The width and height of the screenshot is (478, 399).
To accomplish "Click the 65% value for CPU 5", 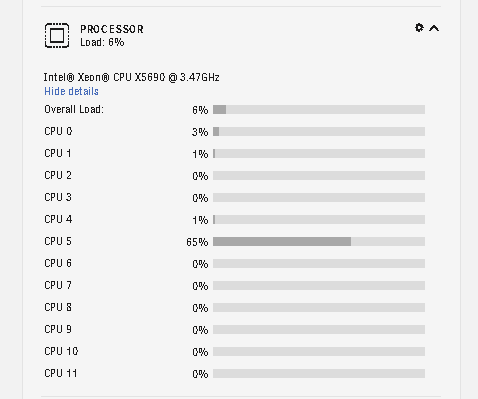I will tap(197, 242).
